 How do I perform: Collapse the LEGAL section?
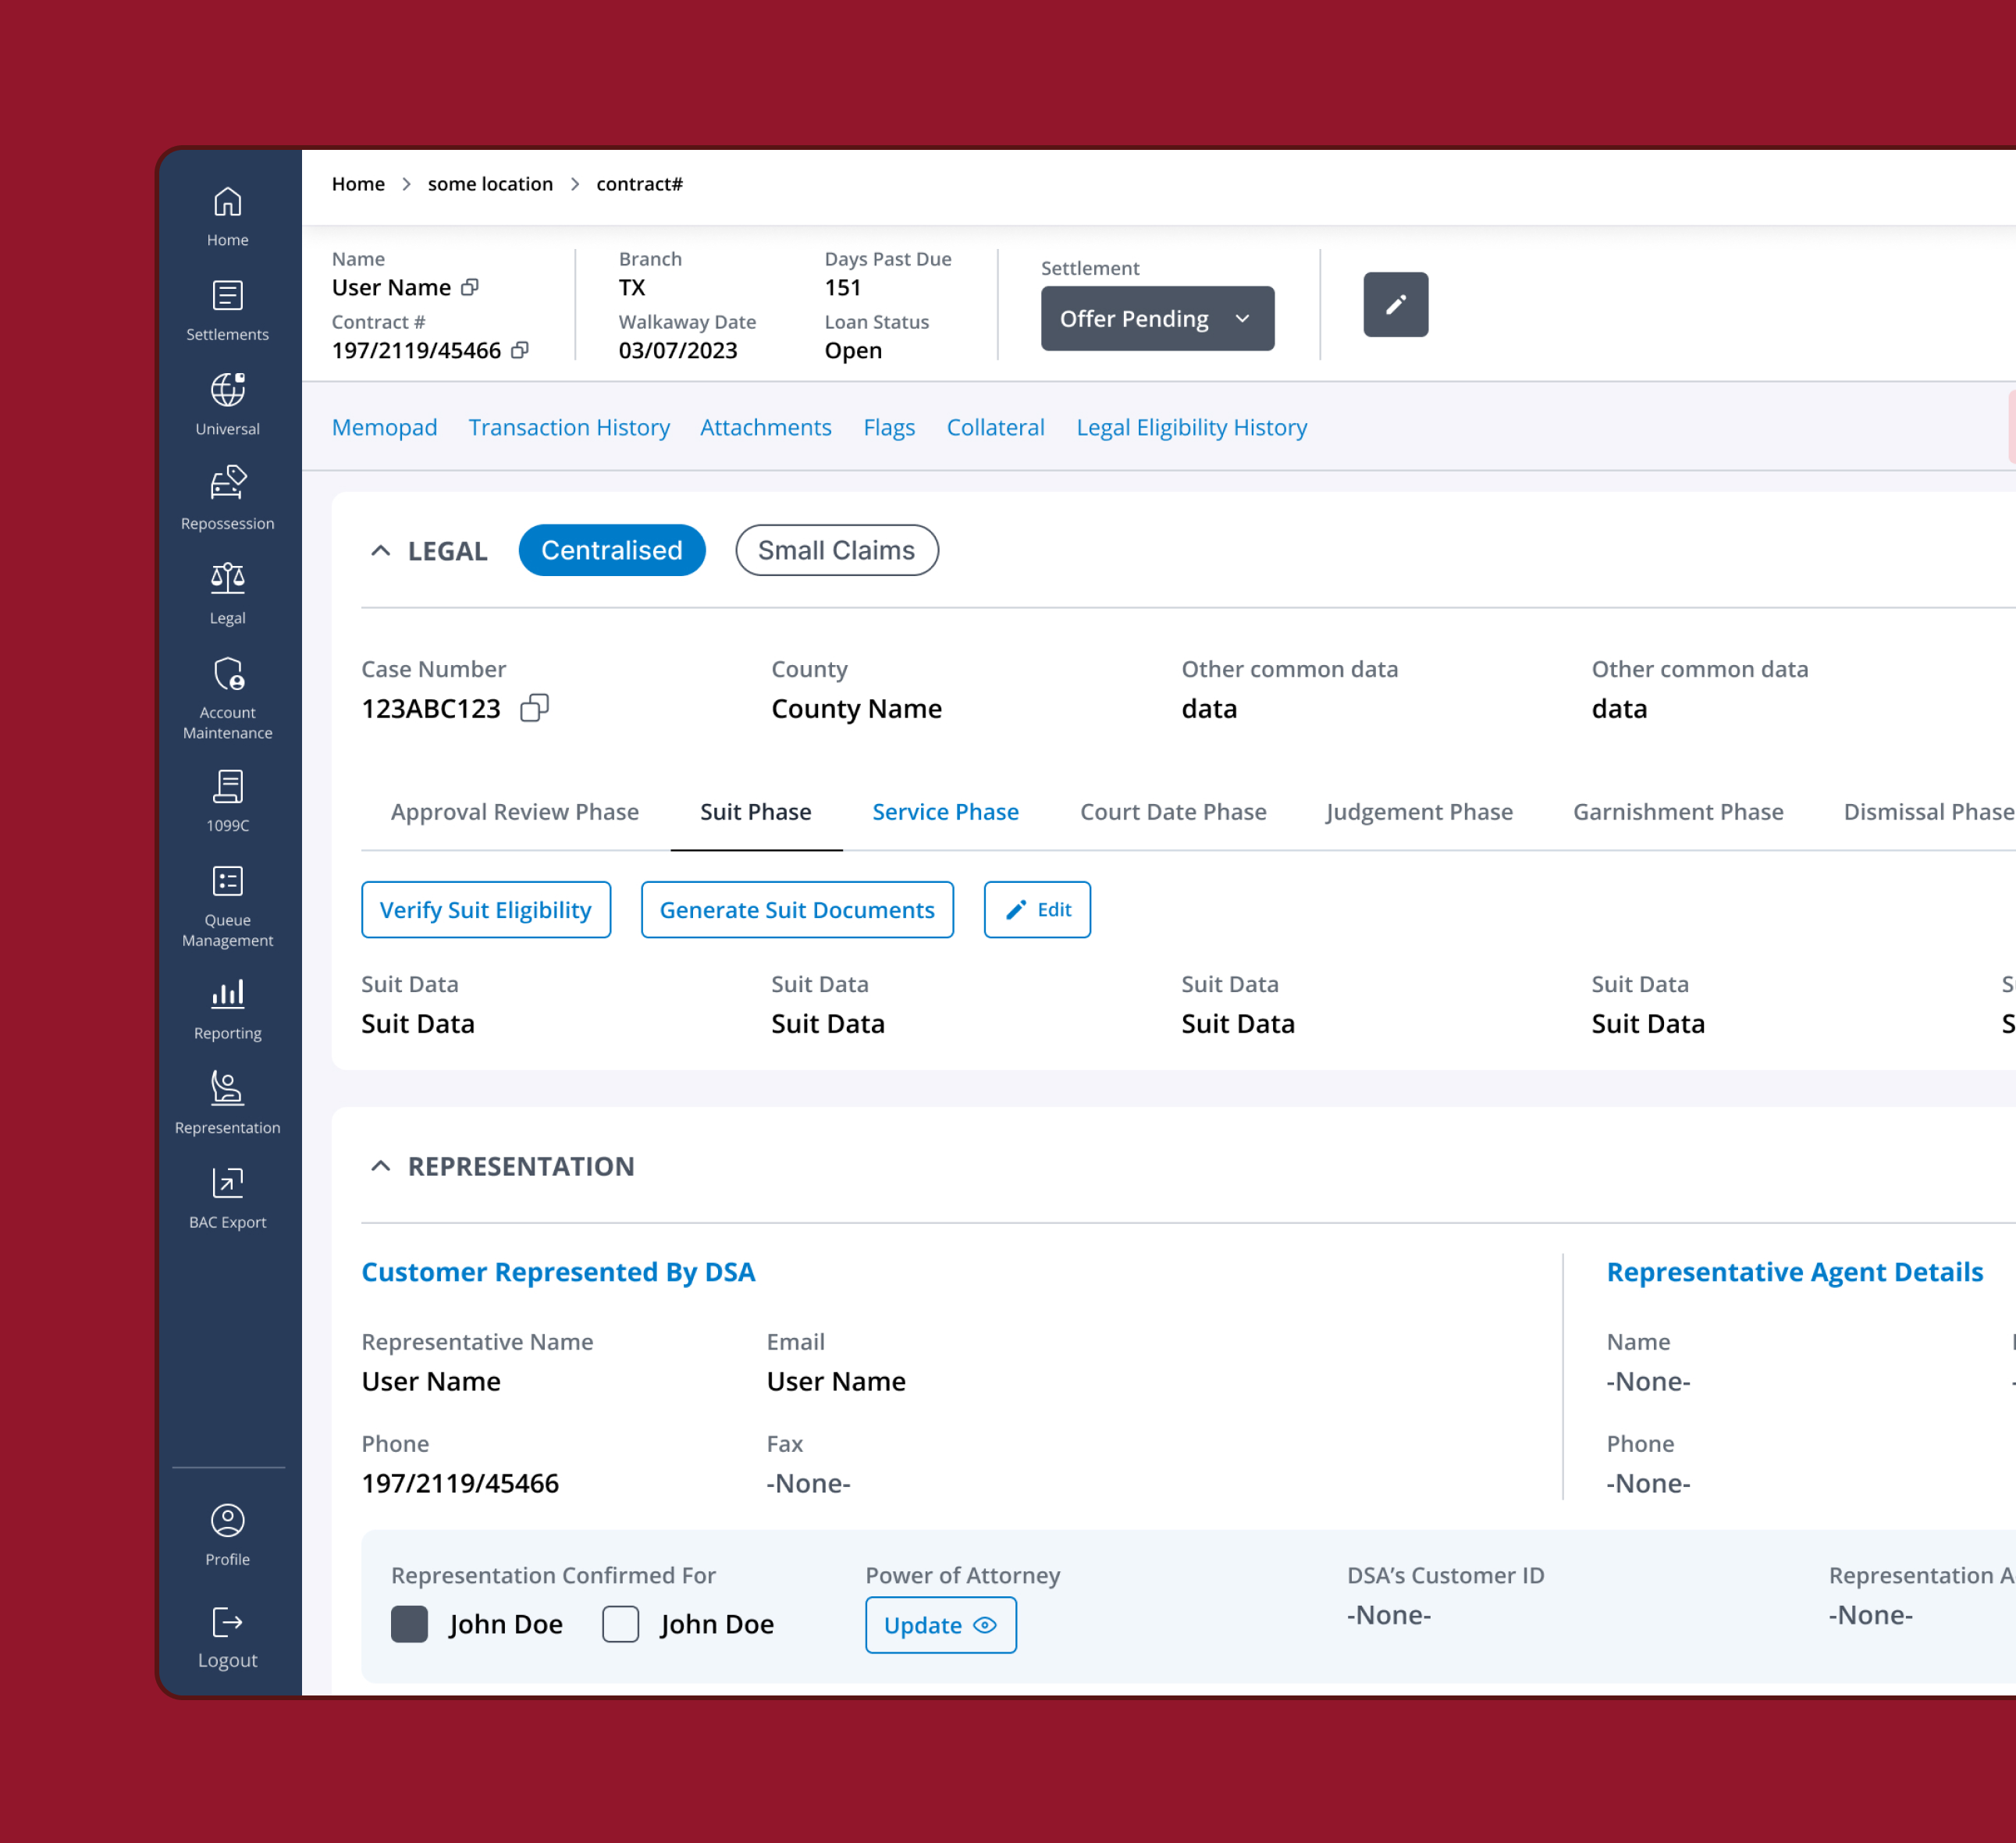coord(380,551)
